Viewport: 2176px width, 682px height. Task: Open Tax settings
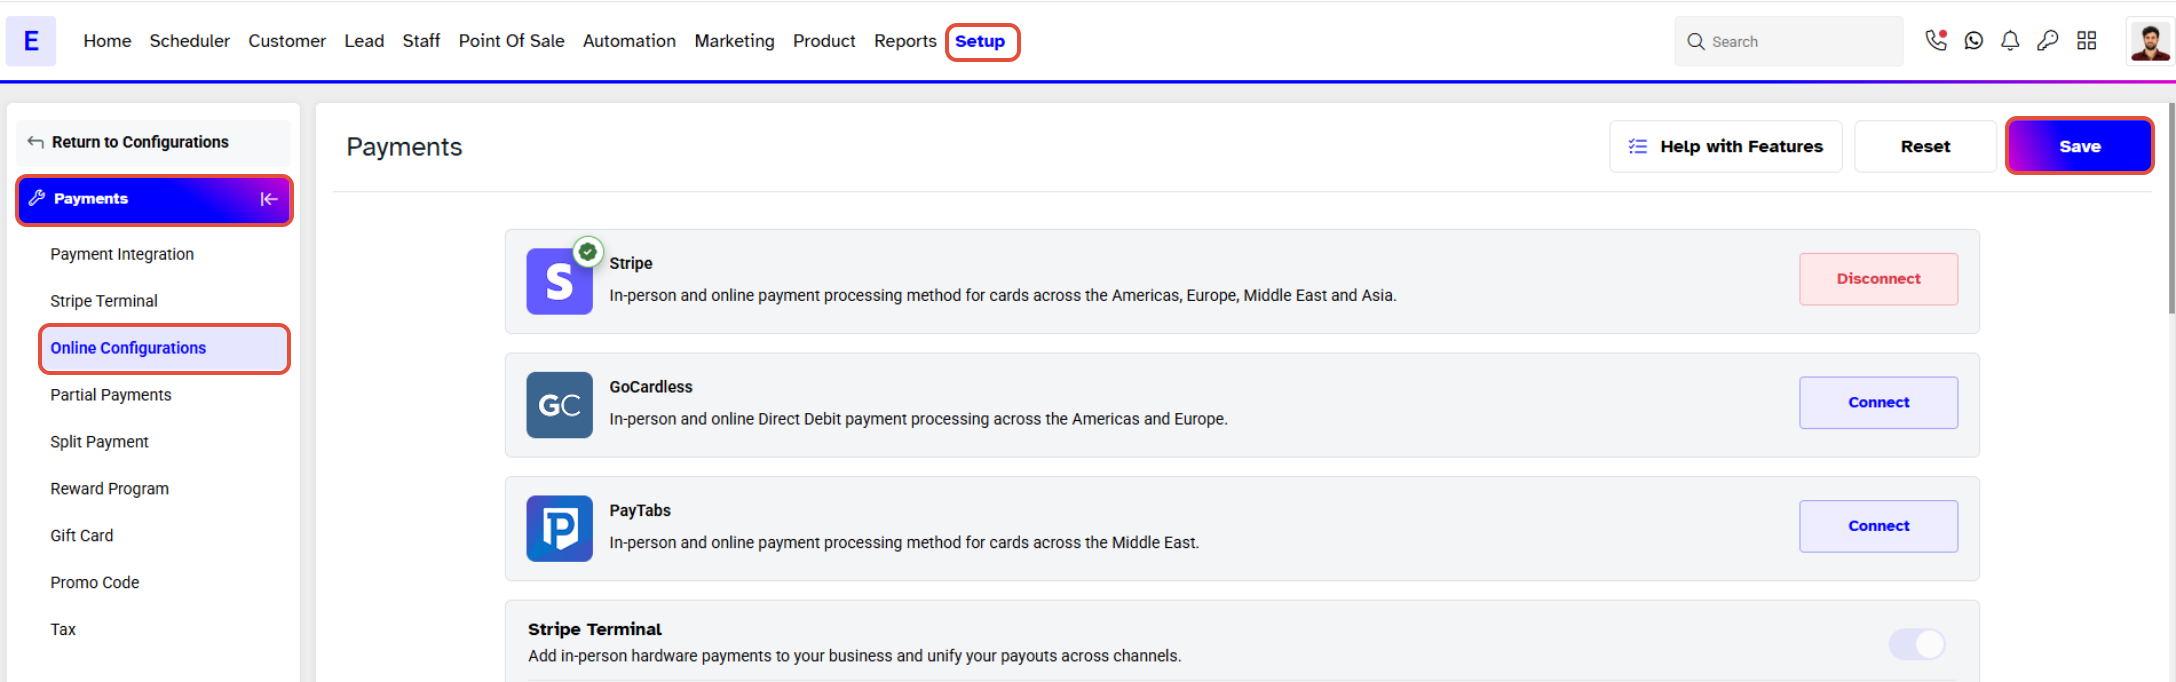point(63,630)
